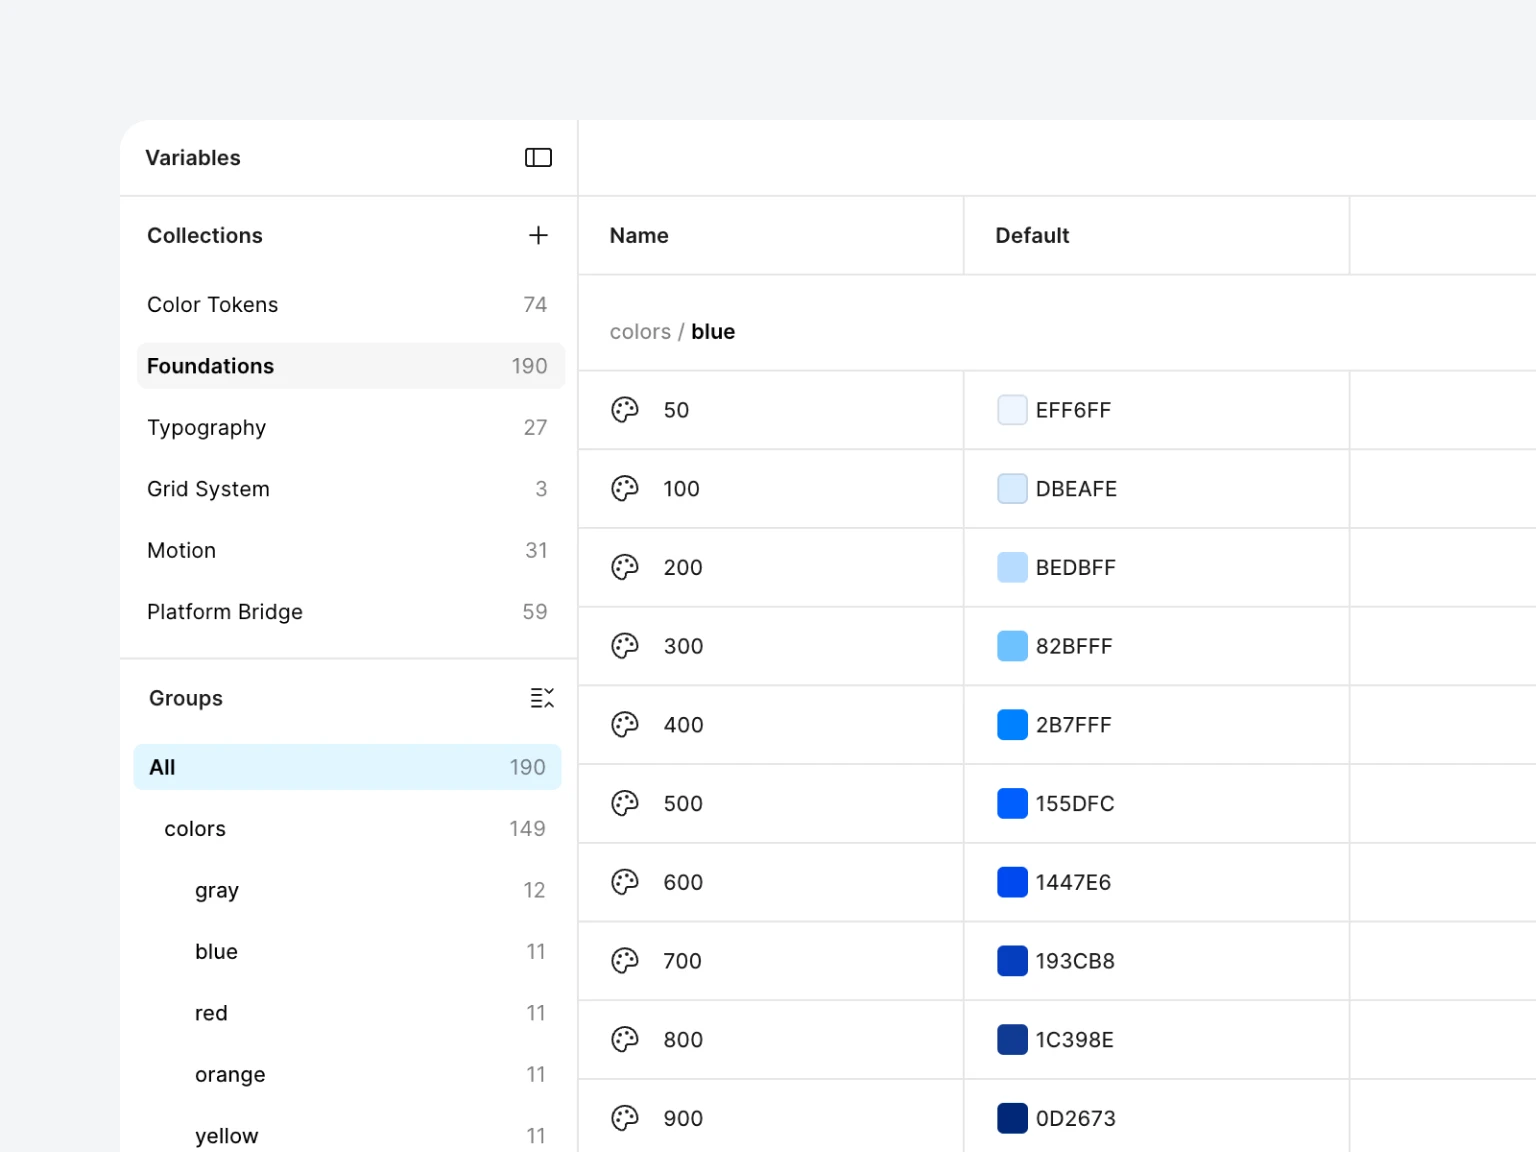This screenshot has height=1152, width=1536.
Task: Select variable name 800
Action: tap(683, 1040)
